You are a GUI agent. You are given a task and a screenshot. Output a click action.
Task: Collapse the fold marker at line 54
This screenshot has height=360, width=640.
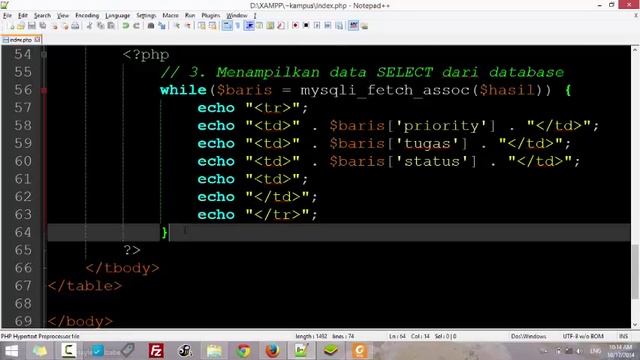pyautogui.click(x=44, y=54)
